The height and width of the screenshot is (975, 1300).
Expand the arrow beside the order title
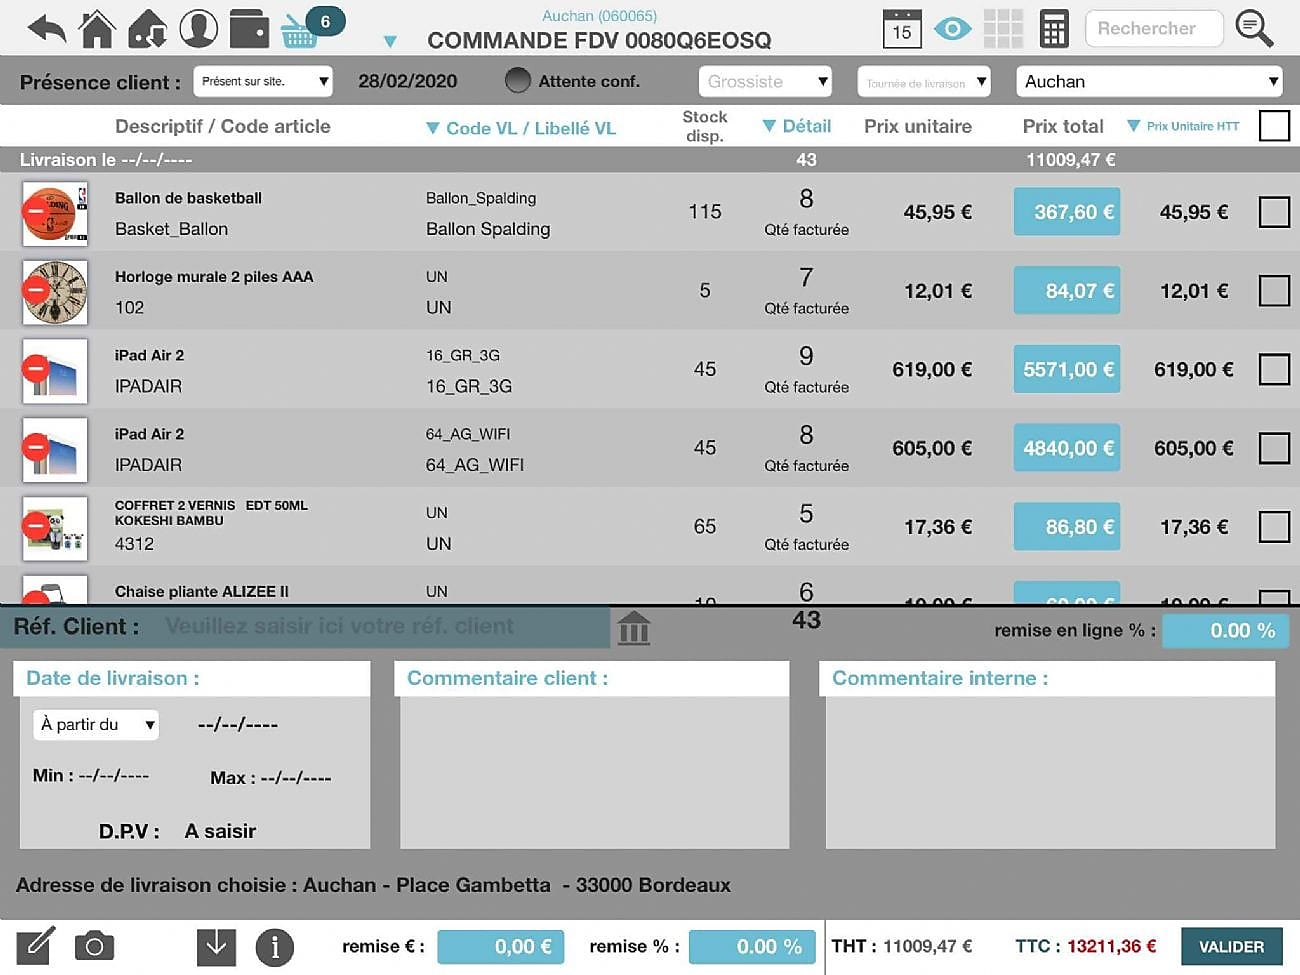pyautogui.click(x=390, y=41)
